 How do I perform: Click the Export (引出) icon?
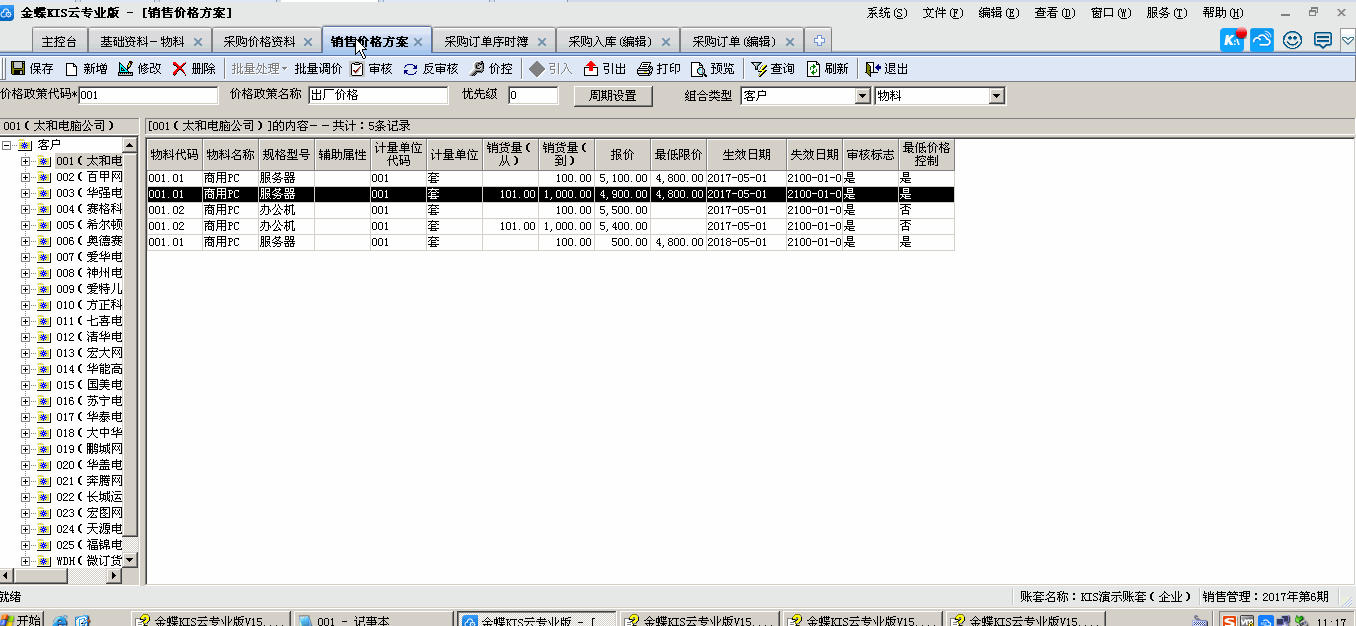591,69
